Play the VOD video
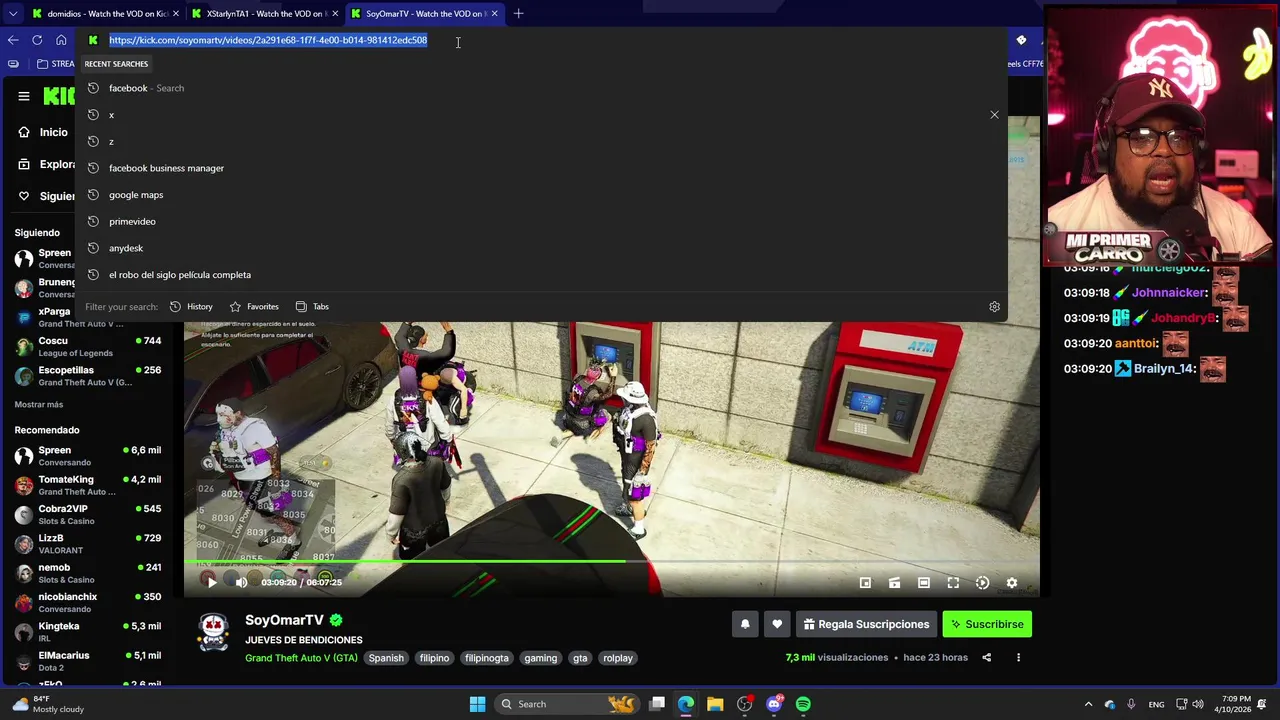 211,582
